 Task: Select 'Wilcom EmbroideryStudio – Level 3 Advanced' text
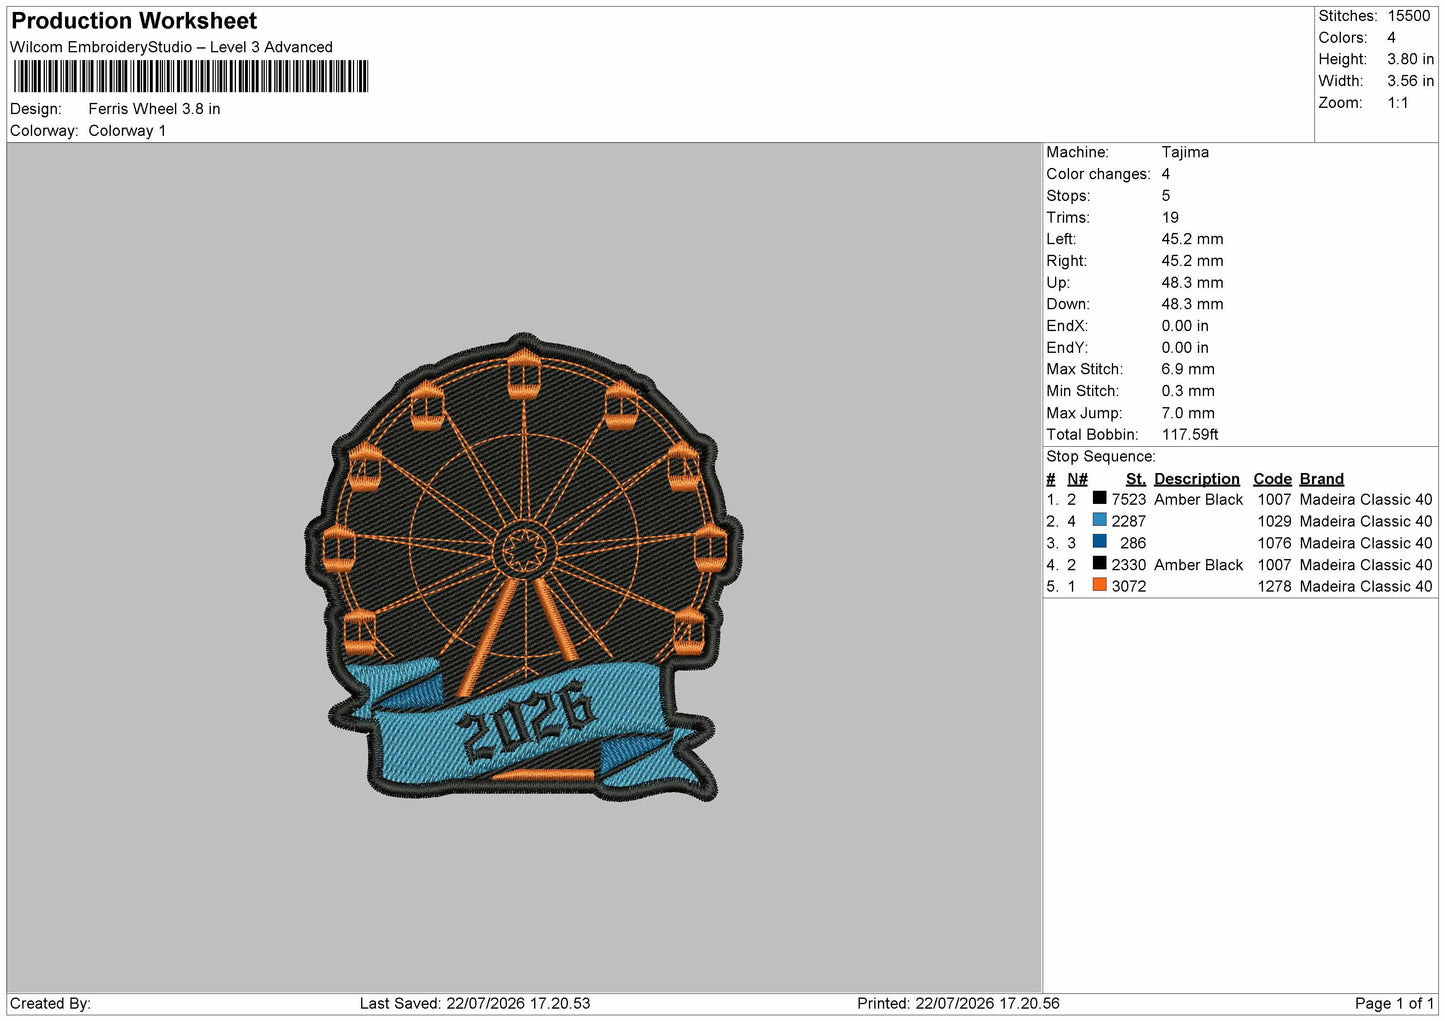[171, 47]
